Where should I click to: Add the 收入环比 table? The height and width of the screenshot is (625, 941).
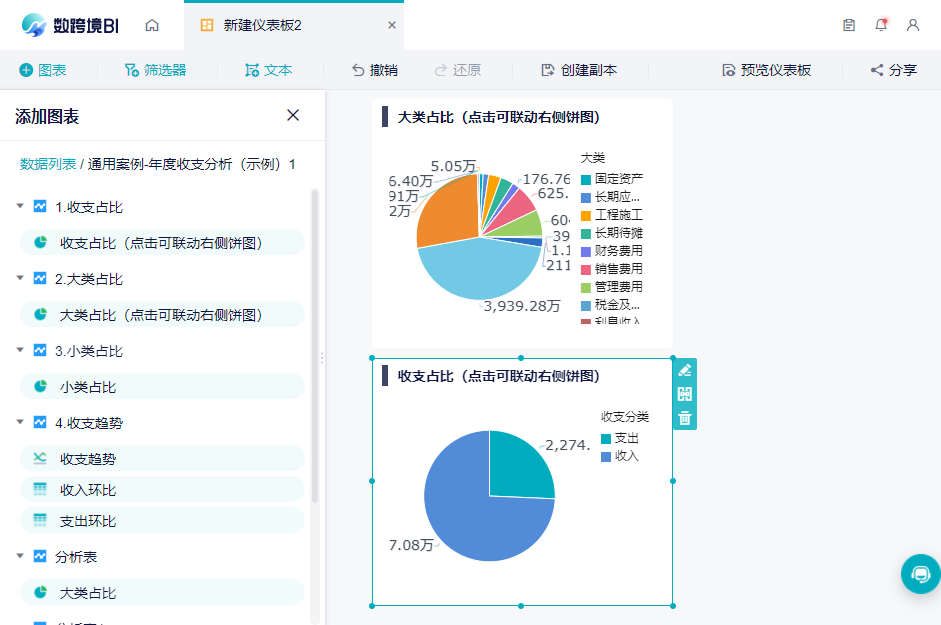(162, 489)
